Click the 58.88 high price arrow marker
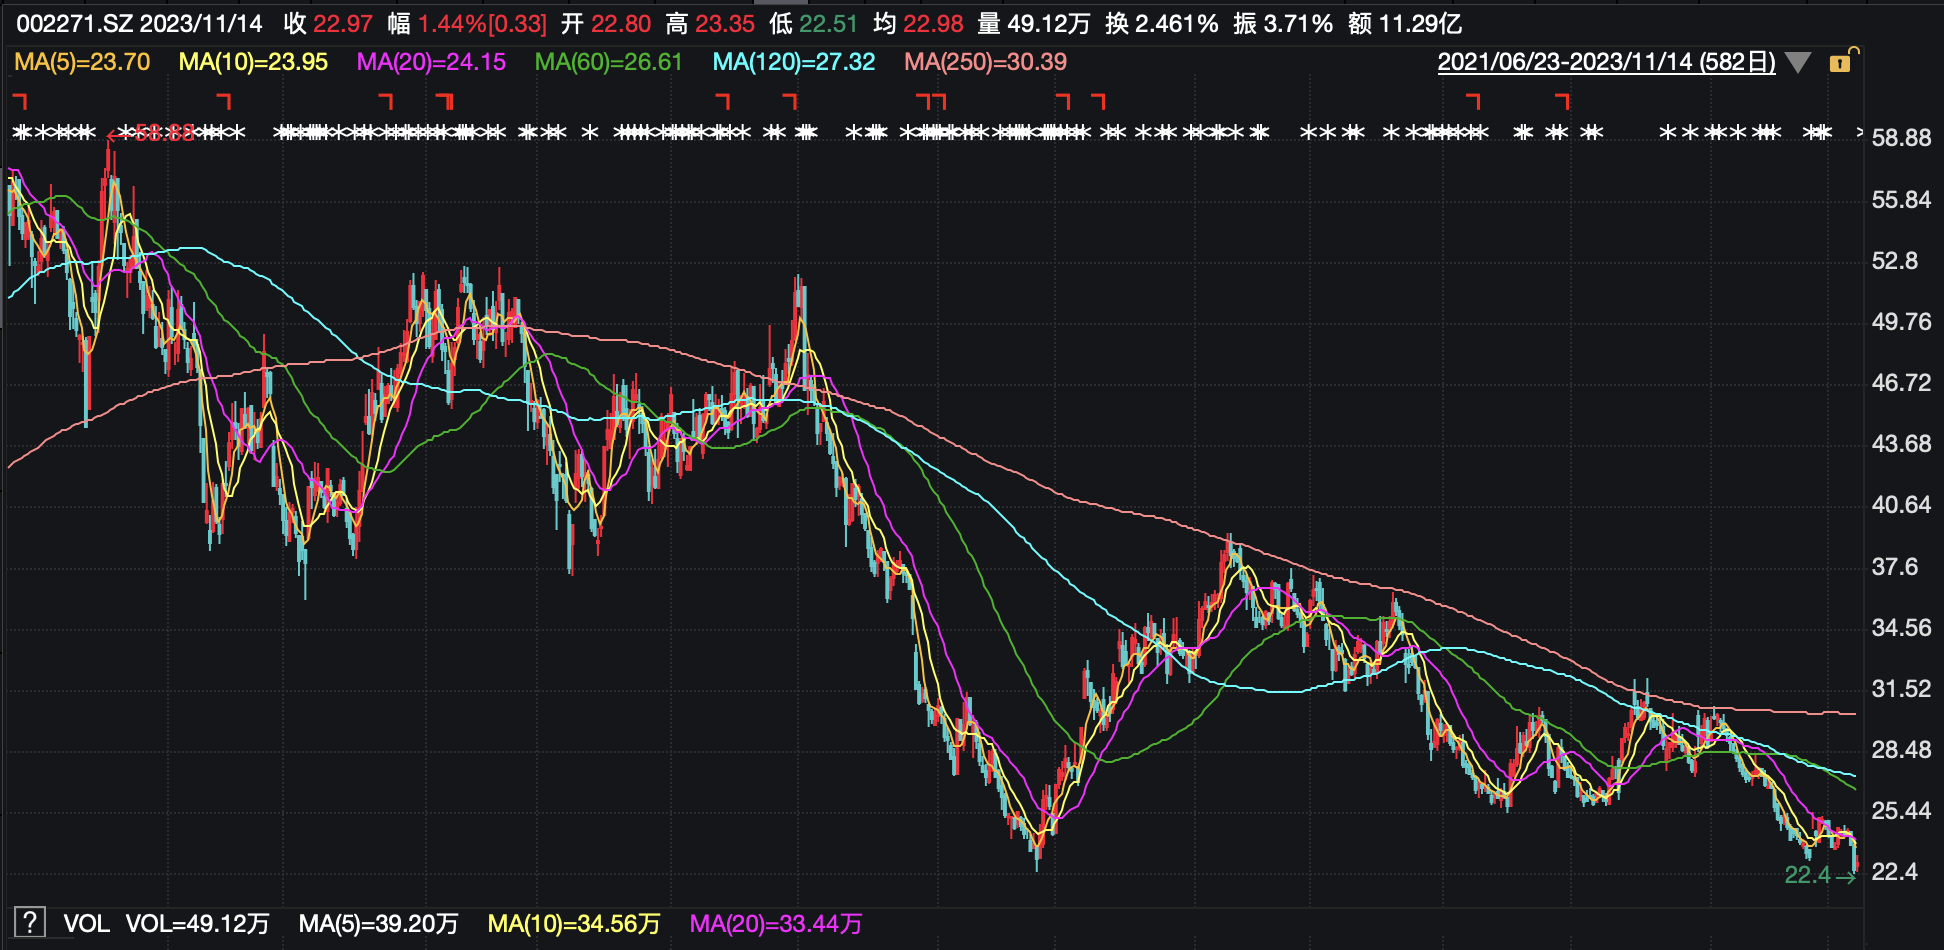Viewport: 1944px width, 950px height. pos(152,133)
